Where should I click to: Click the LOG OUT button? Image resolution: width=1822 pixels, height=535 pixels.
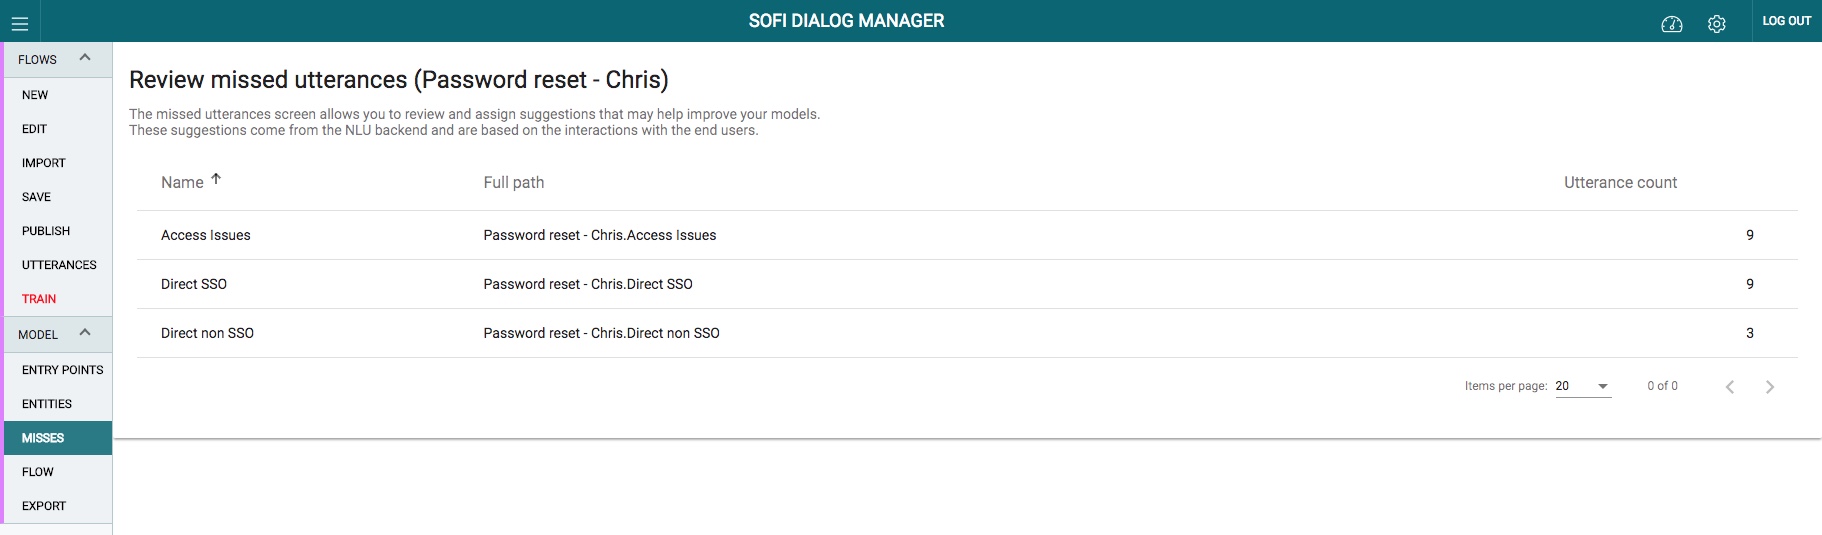[1787, 21]
